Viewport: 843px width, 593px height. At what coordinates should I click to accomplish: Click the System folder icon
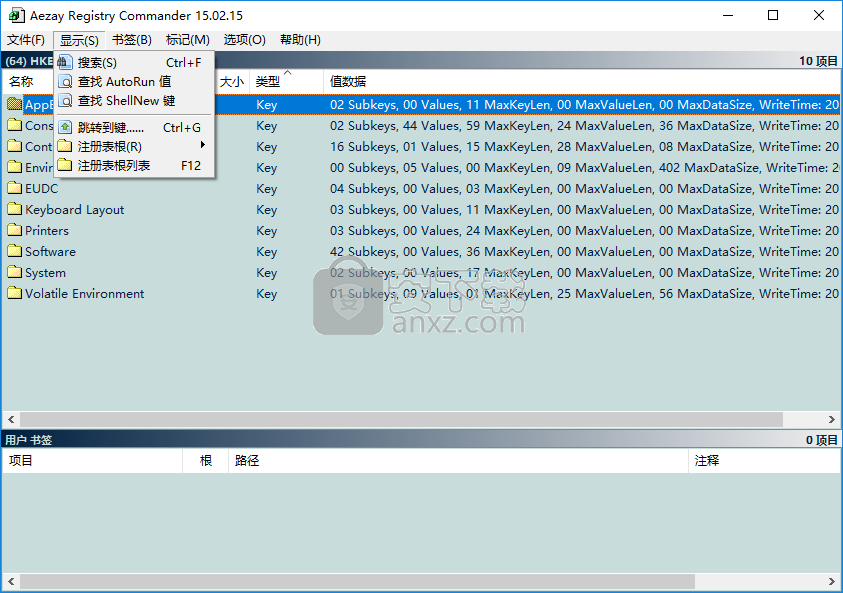pos(15,272)
